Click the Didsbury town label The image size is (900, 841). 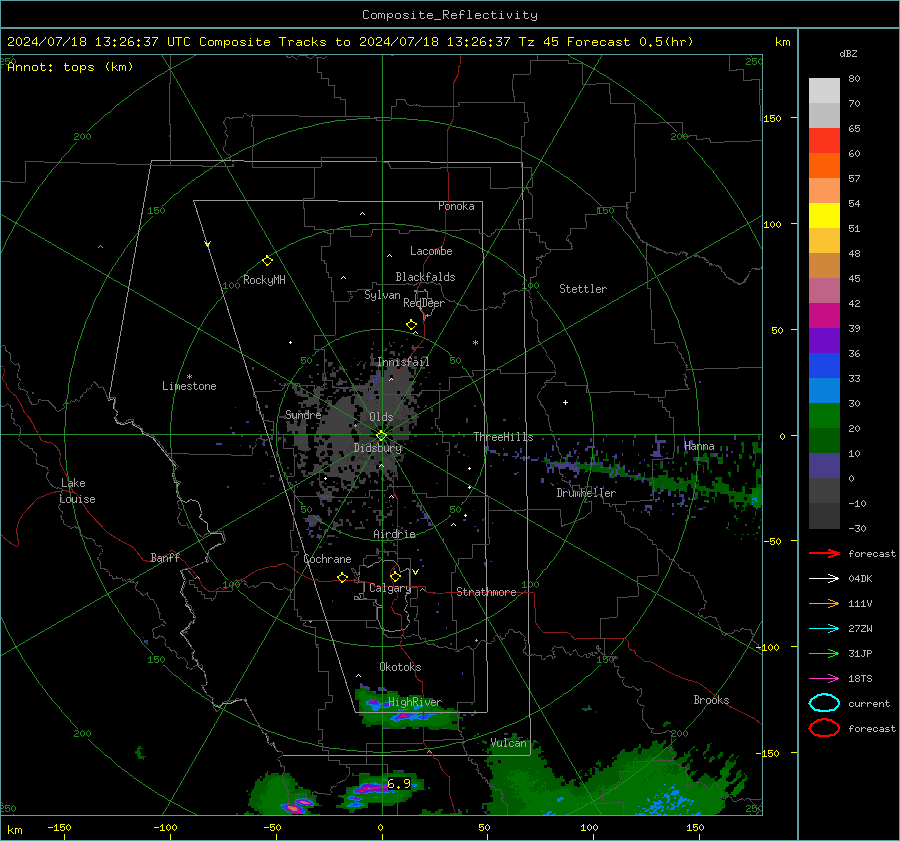point(378,448)
